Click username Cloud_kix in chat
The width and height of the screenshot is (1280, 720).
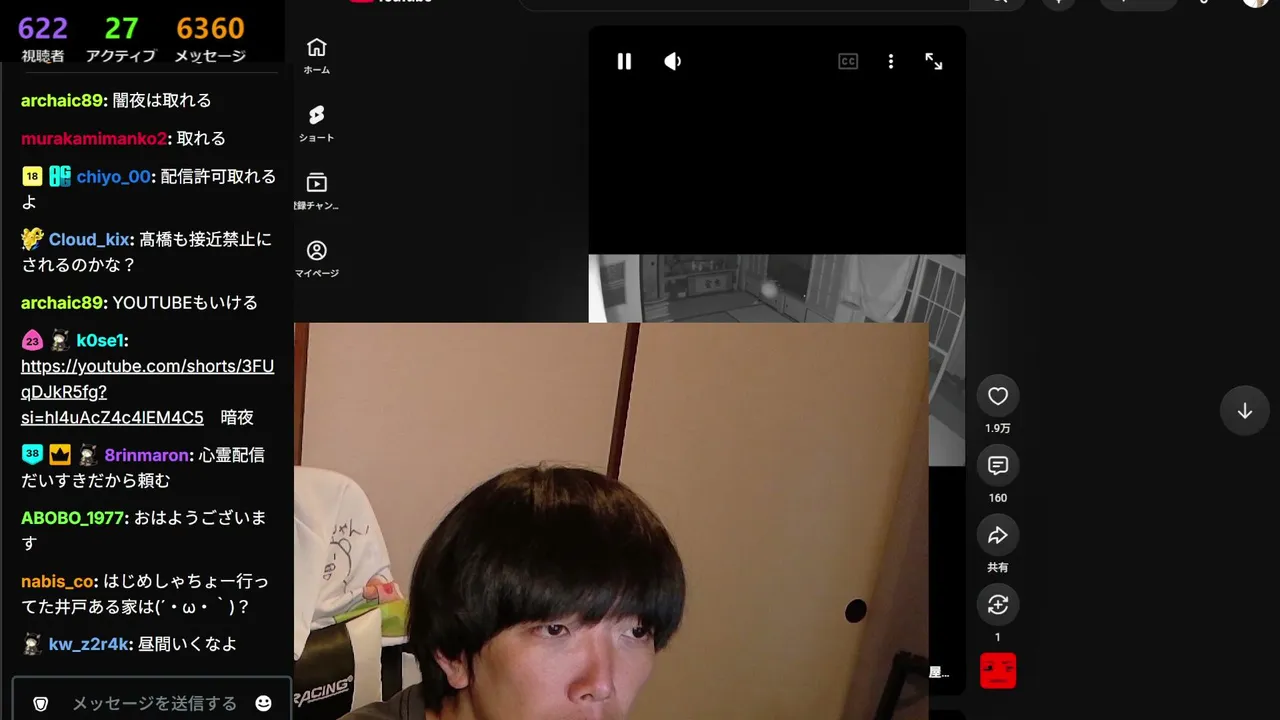(89, 240)
